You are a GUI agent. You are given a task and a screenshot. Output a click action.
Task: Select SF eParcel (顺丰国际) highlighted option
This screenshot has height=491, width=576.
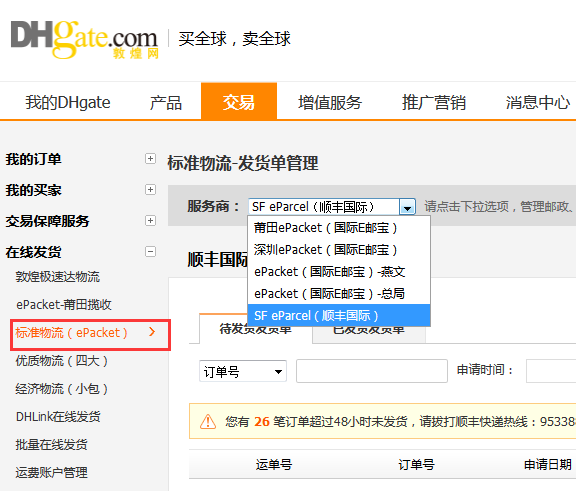coord(339,315)
